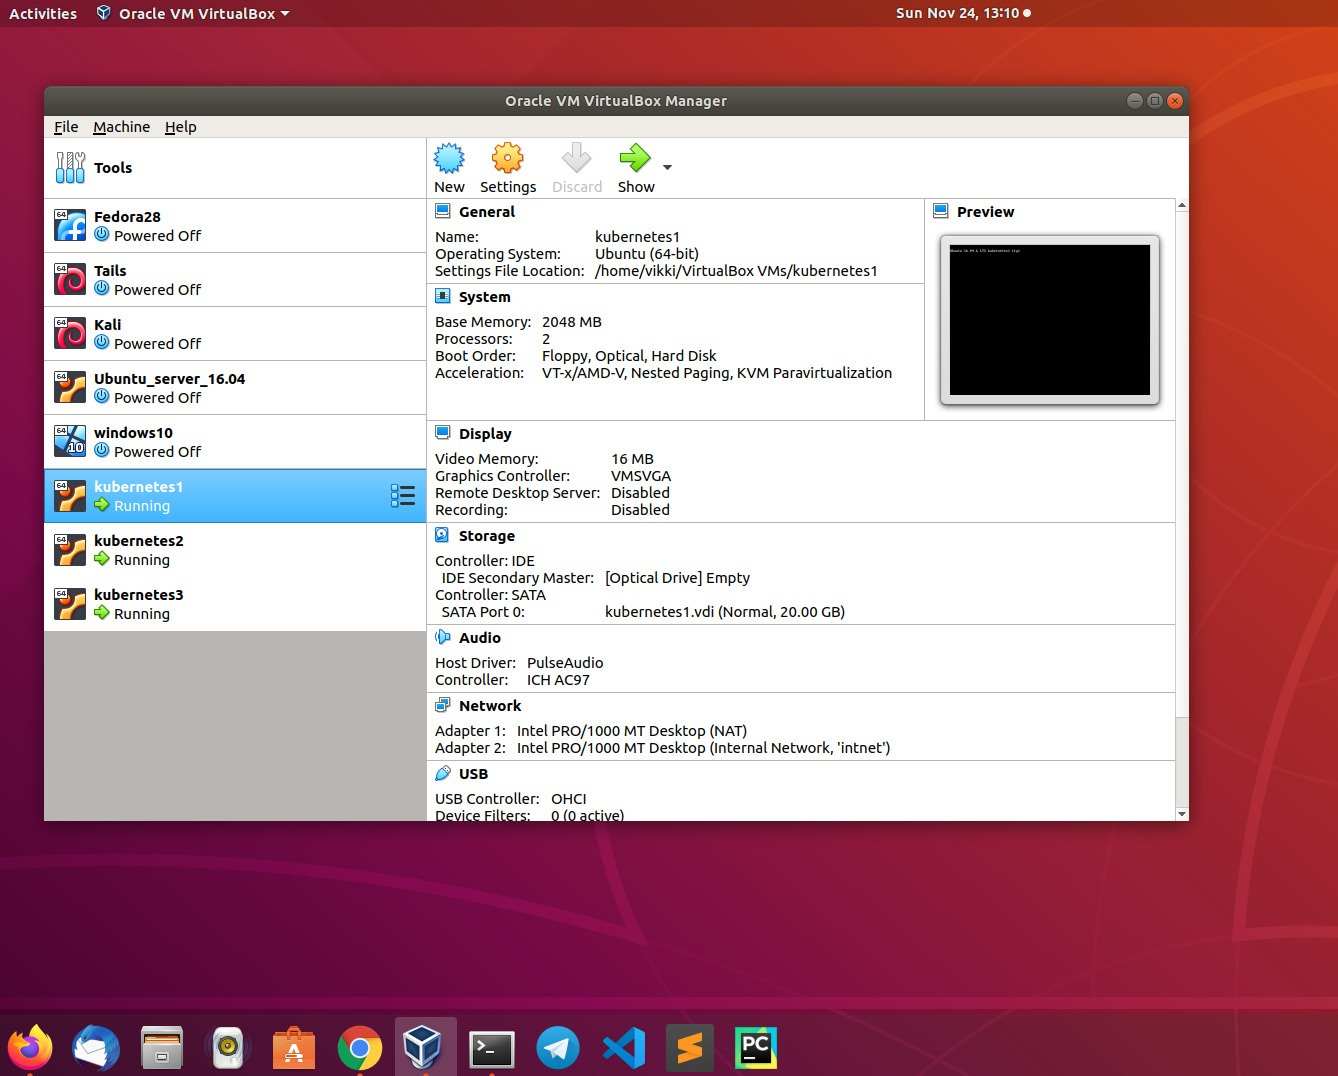Select the Tails VM icon
Screen dimensions: 1338x1076
point(70,280)
